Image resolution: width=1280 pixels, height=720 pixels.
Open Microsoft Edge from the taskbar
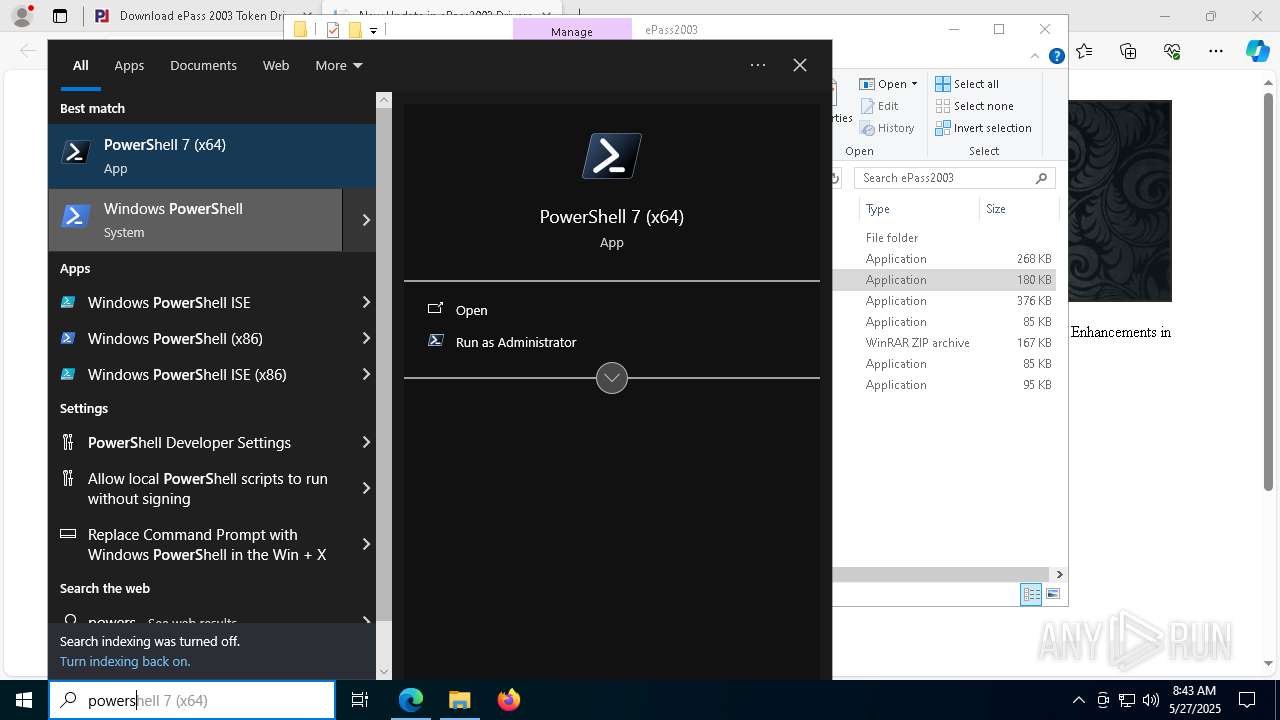[411, 700]
